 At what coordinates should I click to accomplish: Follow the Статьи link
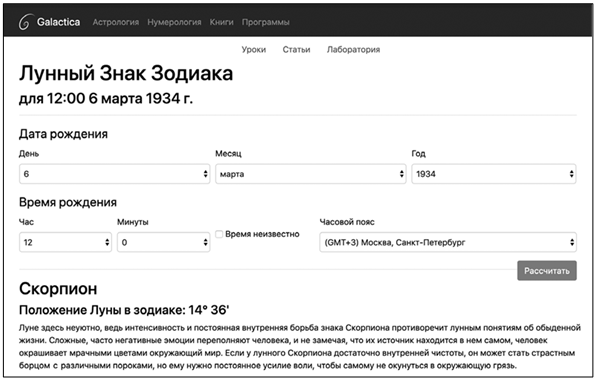[296, 50]
